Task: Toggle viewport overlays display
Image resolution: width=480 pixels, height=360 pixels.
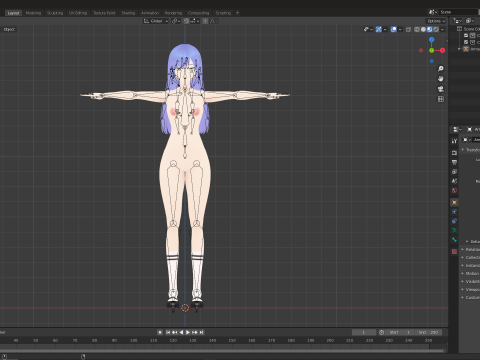Action: 394,29
